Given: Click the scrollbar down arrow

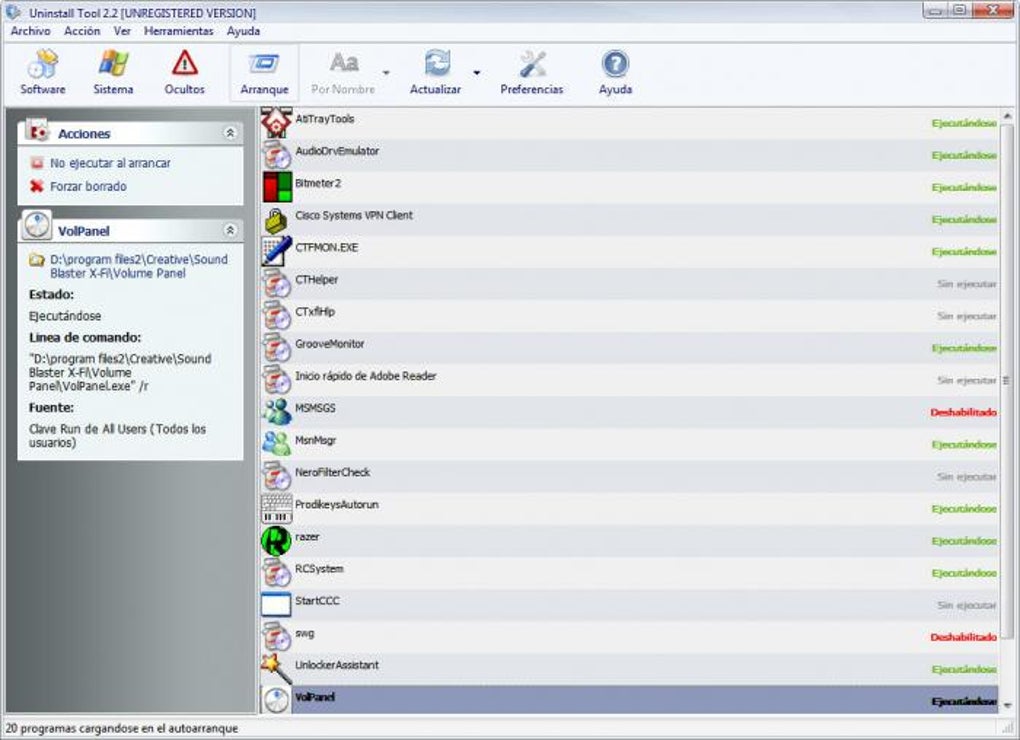Looking at the screenshot, I should pos(1007,705).
